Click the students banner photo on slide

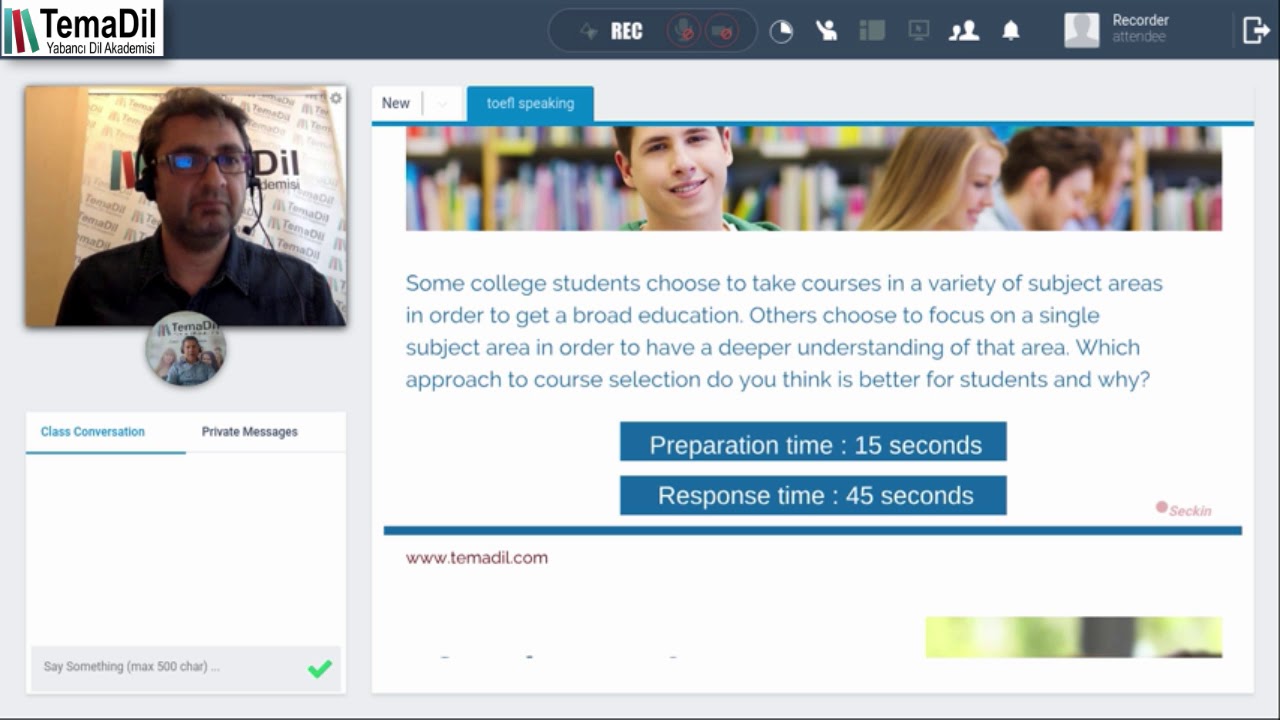813,178
